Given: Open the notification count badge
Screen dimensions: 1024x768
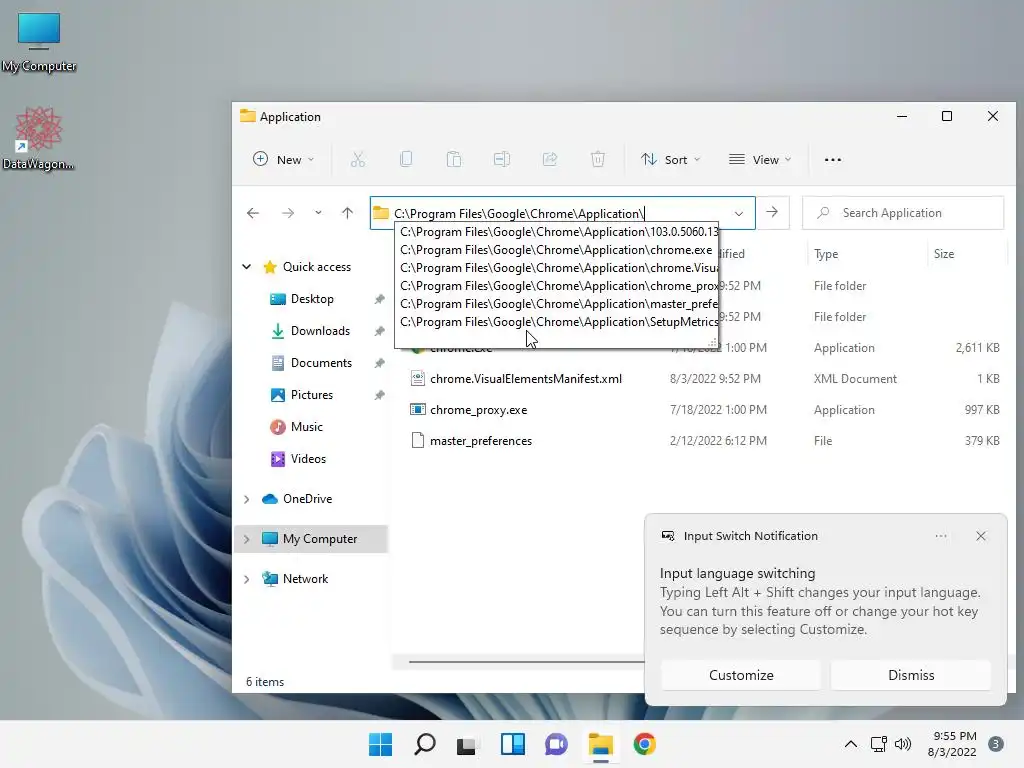Looking at the screenshot, I should point(996,744).
